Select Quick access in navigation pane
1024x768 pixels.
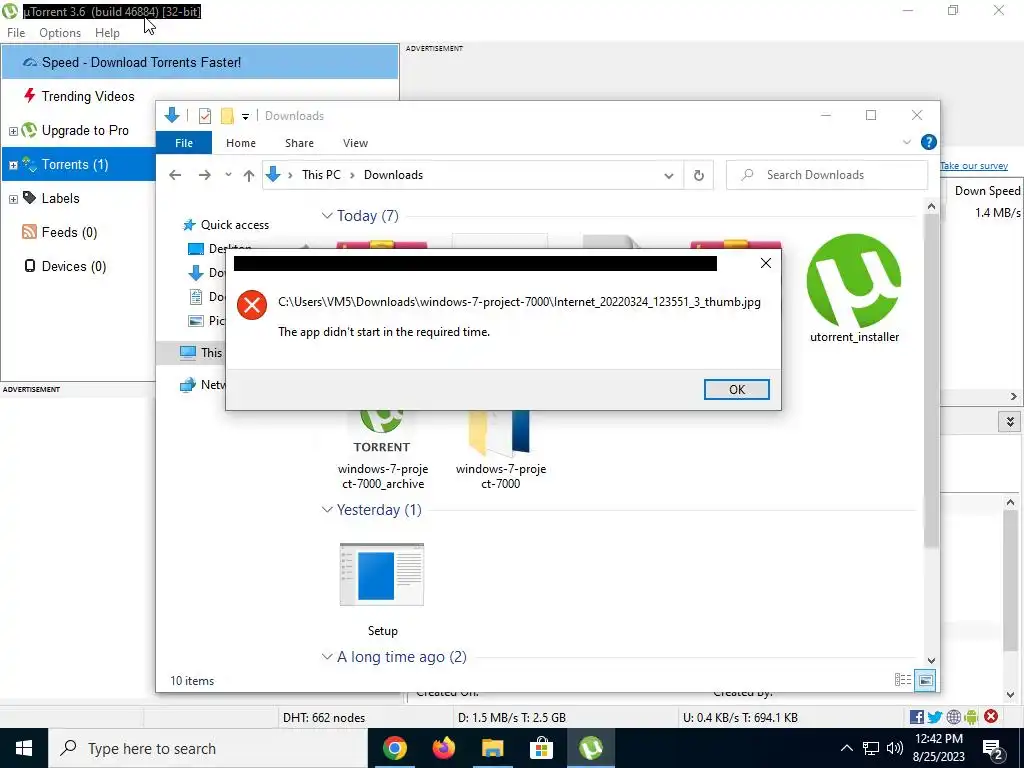(x=234, y=225)
